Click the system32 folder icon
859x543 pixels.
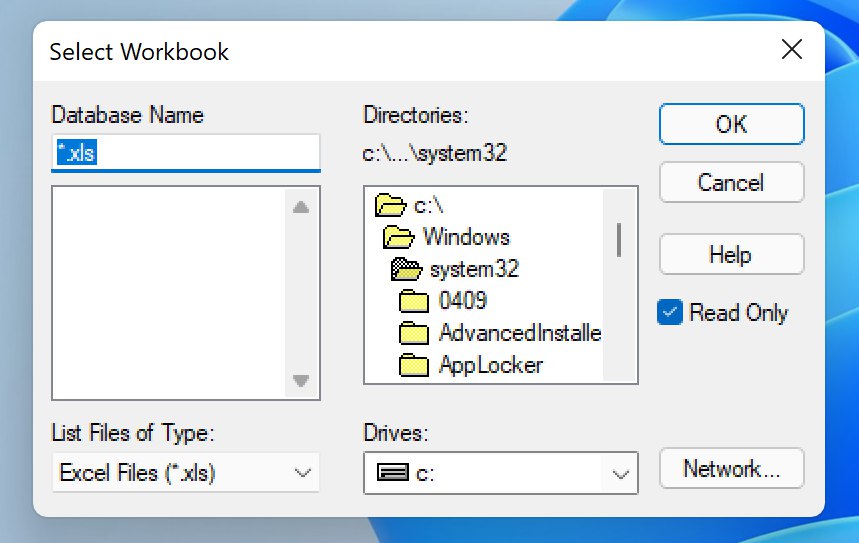click(x=406, y=269)
